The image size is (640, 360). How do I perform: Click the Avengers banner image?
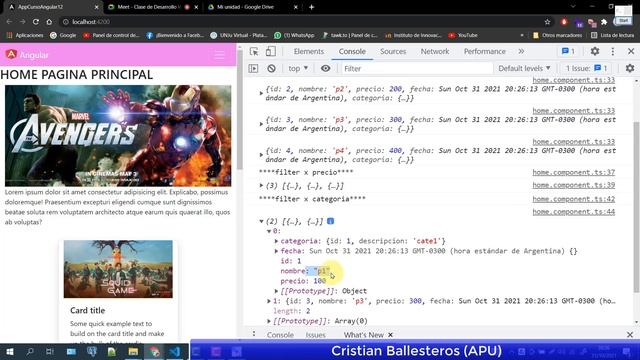pyautogui.click(x=118, y=136)
